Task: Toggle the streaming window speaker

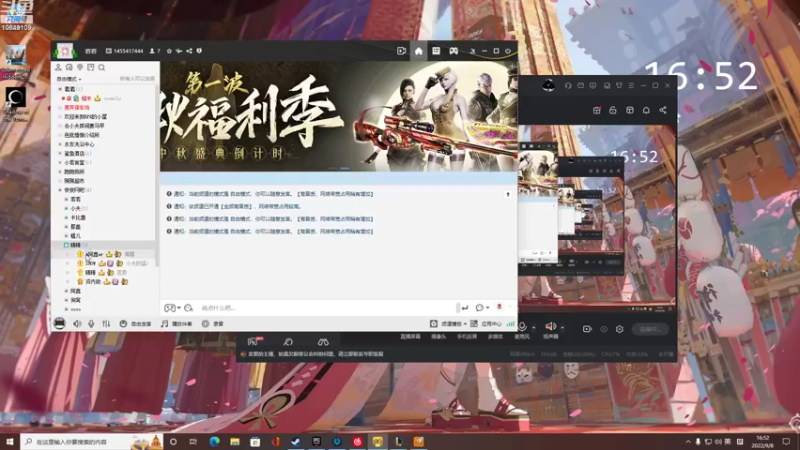Action: point(551,326)
